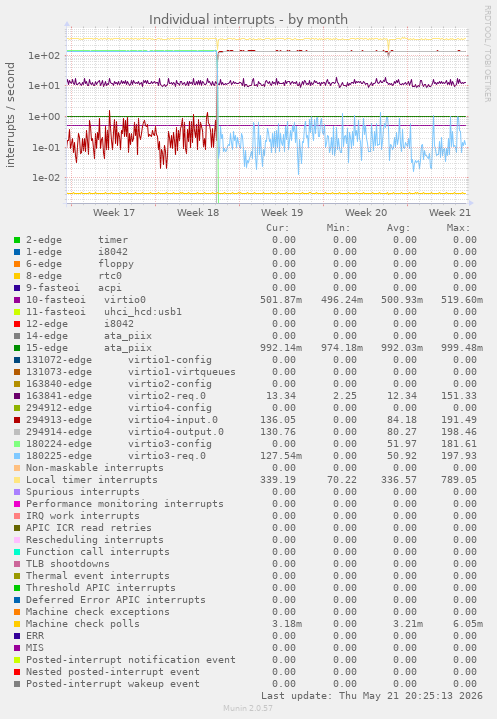Click the yellow Machine check polls swatch
Viewport: 497px width, 719px height.
(x=17, y=624)
